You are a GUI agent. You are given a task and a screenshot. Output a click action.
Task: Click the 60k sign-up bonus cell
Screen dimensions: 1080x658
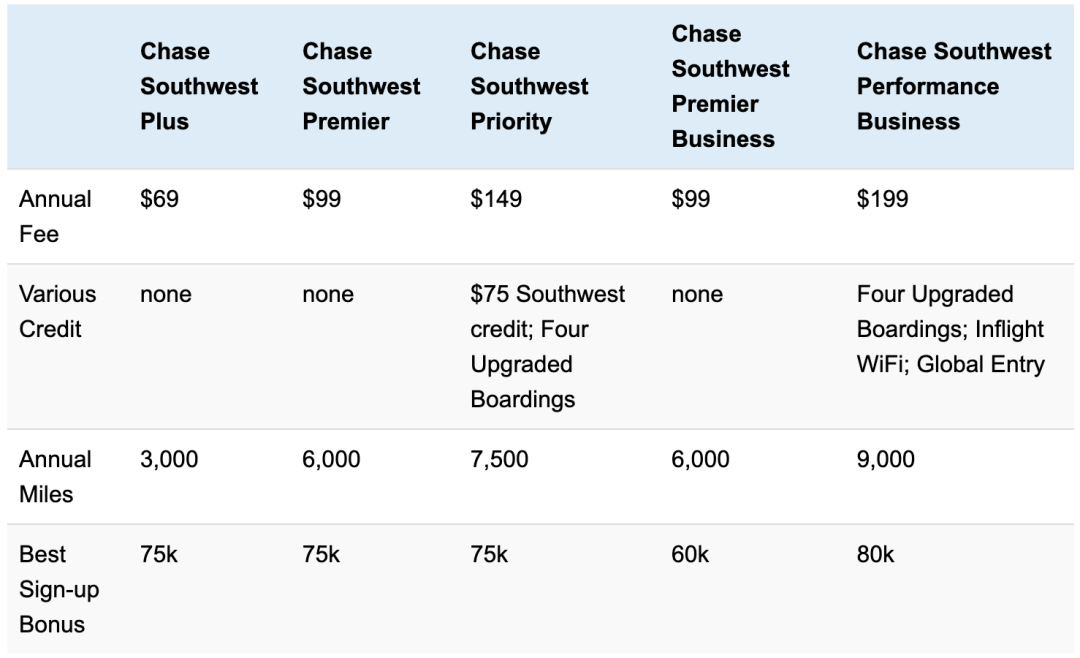click(690, 555)
